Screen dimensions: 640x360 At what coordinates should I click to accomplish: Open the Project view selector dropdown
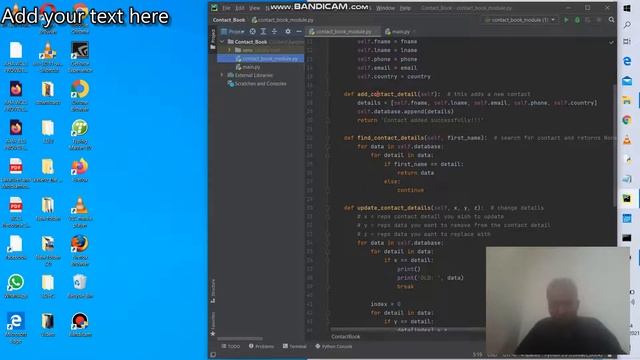click(232, 31)
